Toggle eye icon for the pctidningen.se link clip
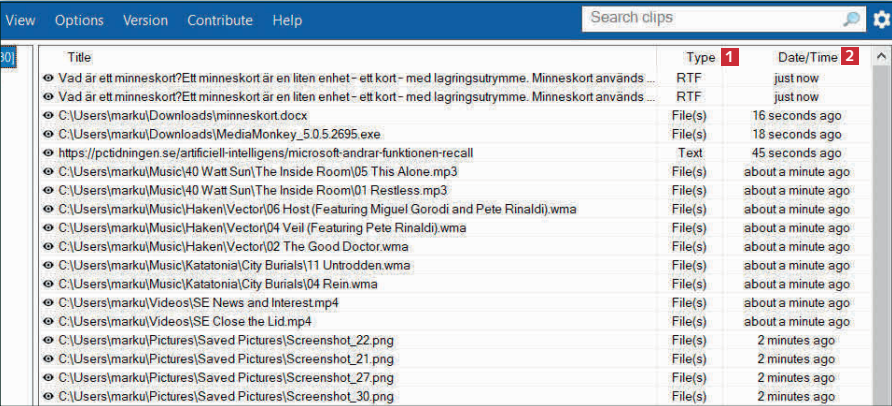The height and width of the screenshot is (406, 892). click(x=48, y=153)
